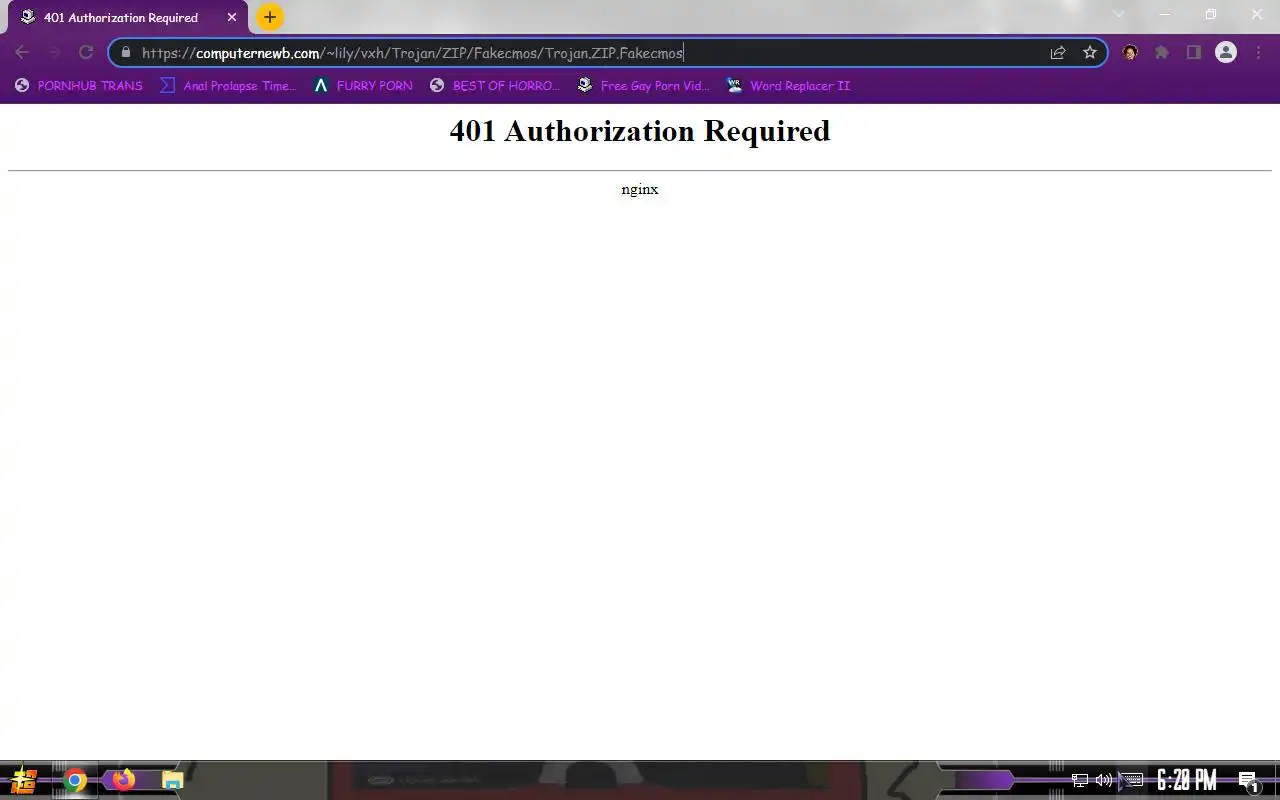Close the 401 Authorization Required tab

232,17
